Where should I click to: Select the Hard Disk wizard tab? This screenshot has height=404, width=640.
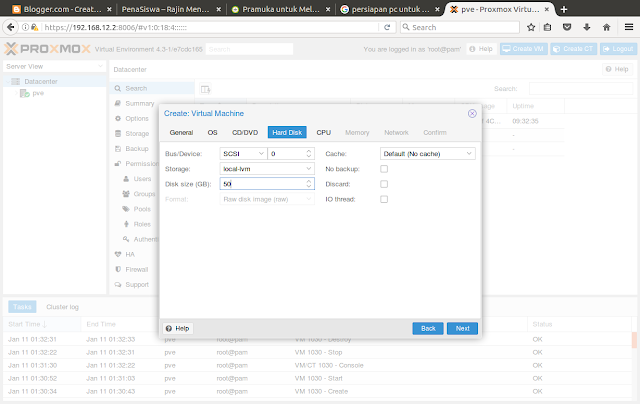click(287, 133)
